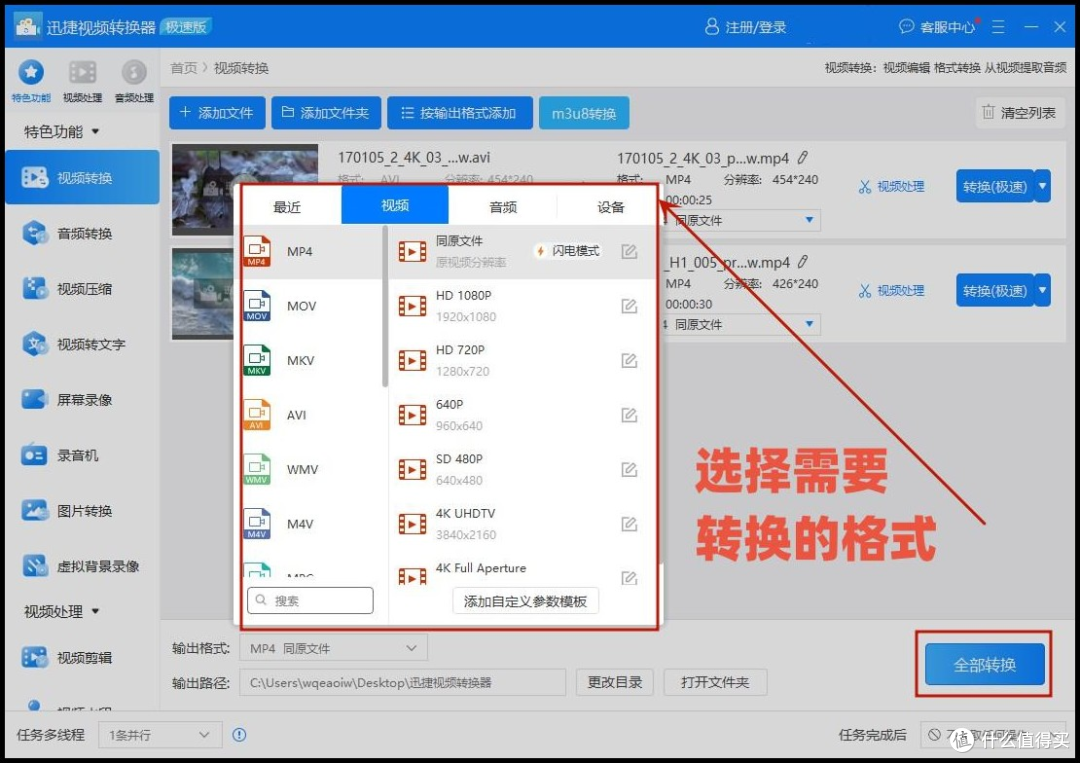
Task: Open the 特色功能 star icon tab
Action: [31, 81]
